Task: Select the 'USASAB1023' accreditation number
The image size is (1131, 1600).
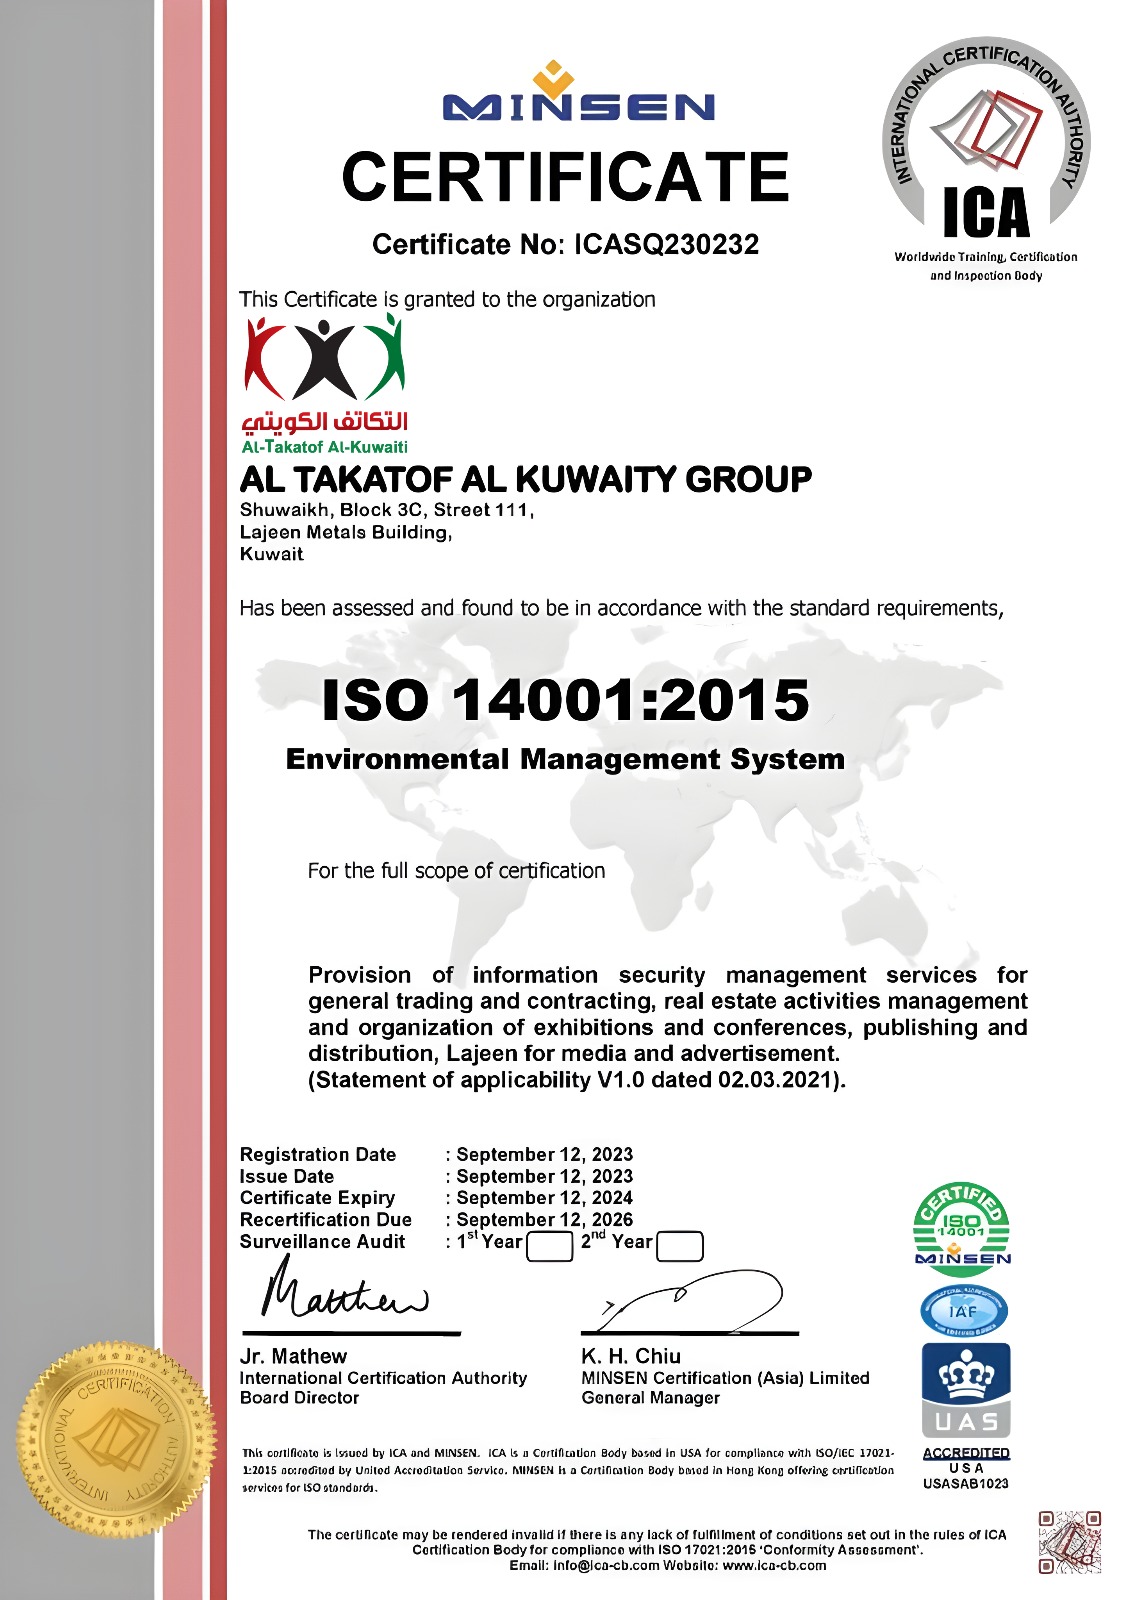Action: click(x=966, y=1484)
